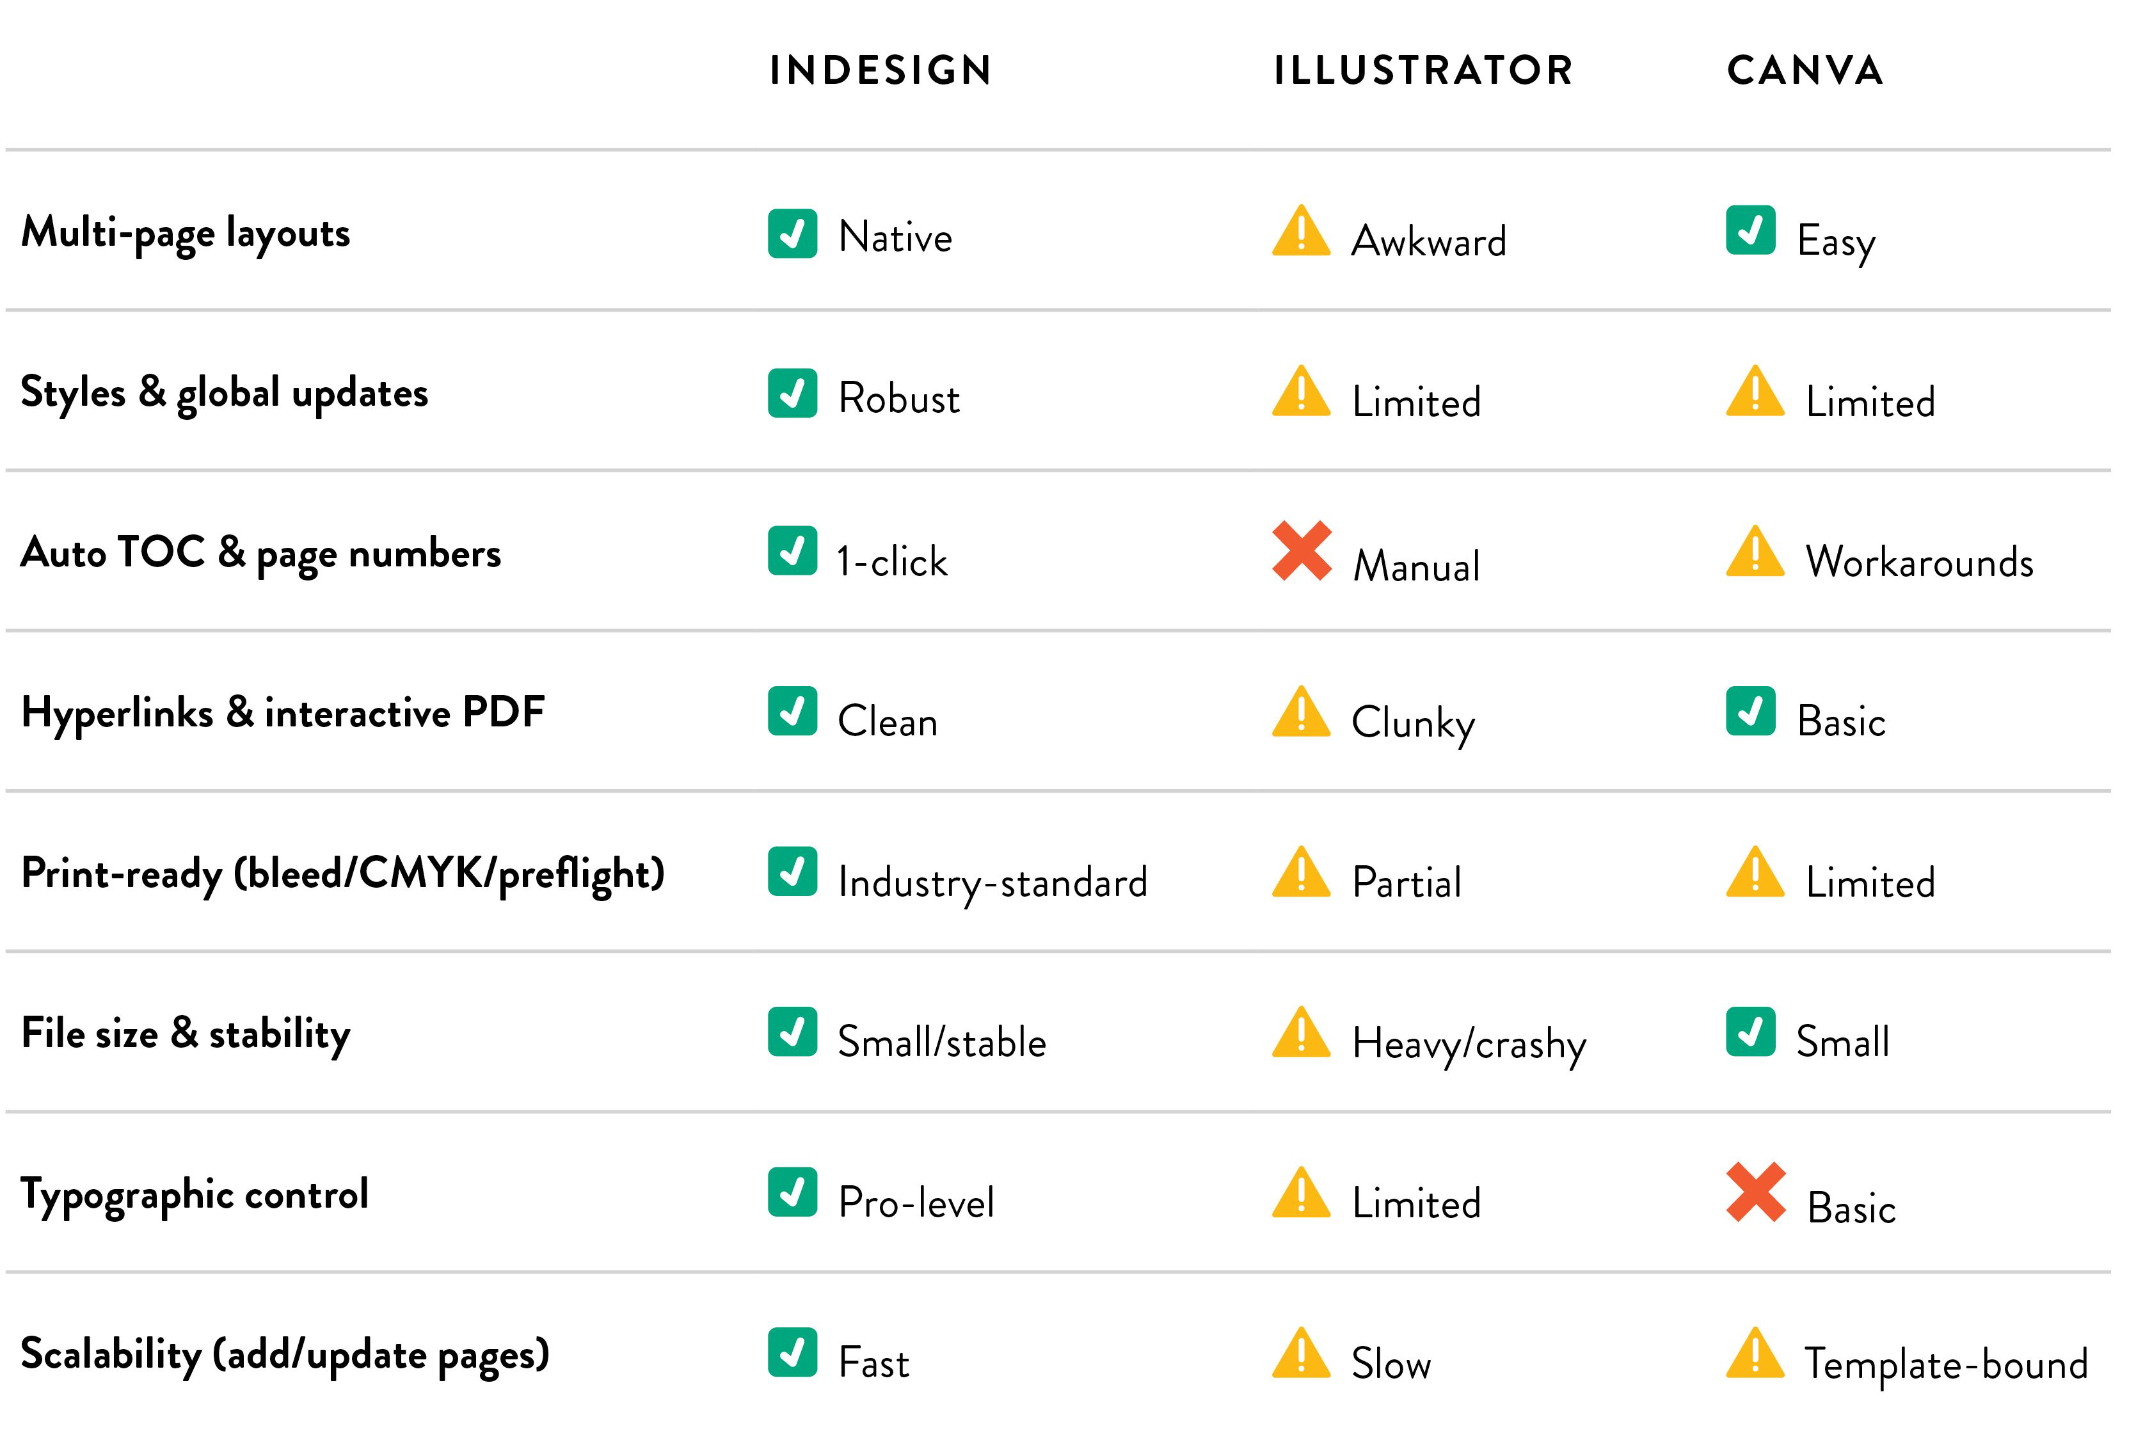Click the warning icon next to Slow

click(x=1300, y=1354)
